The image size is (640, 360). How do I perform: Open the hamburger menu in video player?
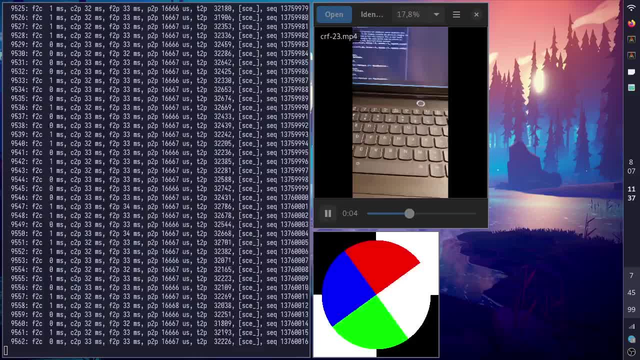click(456, 14)
